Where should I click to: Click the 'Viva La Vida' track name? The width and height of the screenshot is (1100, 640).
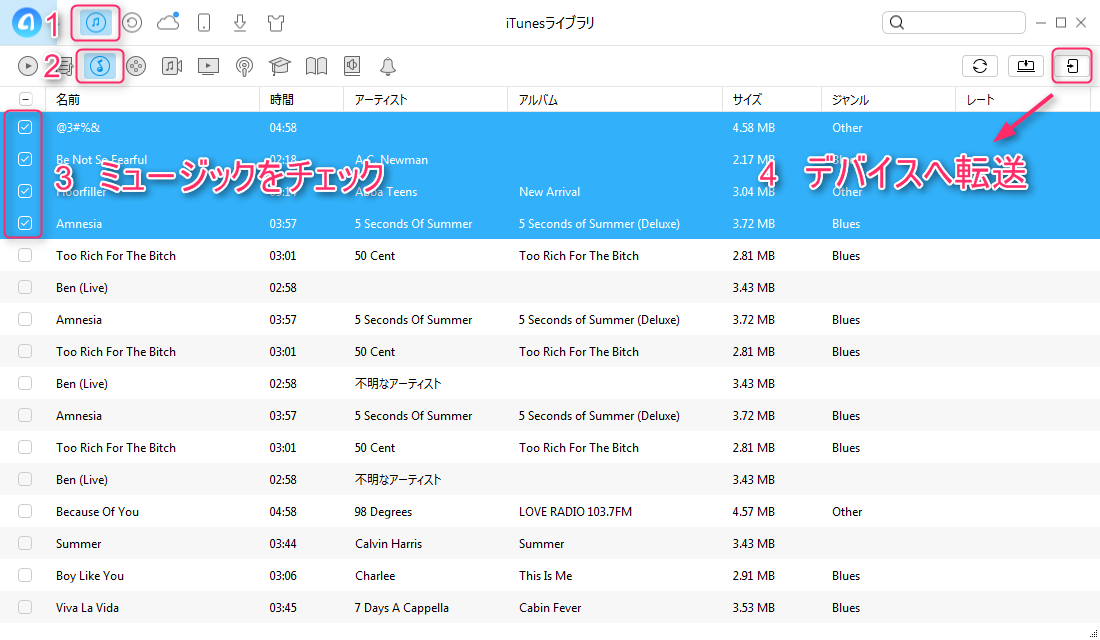pos(88,608)
